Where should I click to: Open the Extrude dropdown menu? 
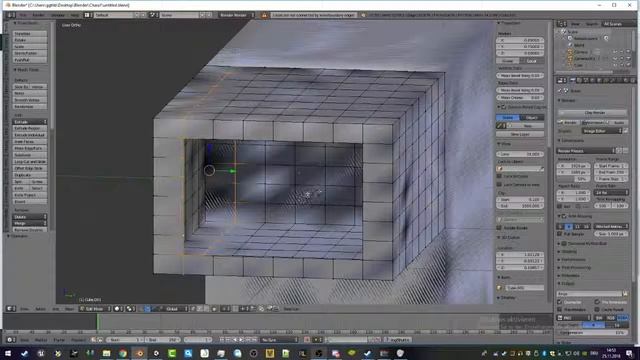[x=29, y=122]
